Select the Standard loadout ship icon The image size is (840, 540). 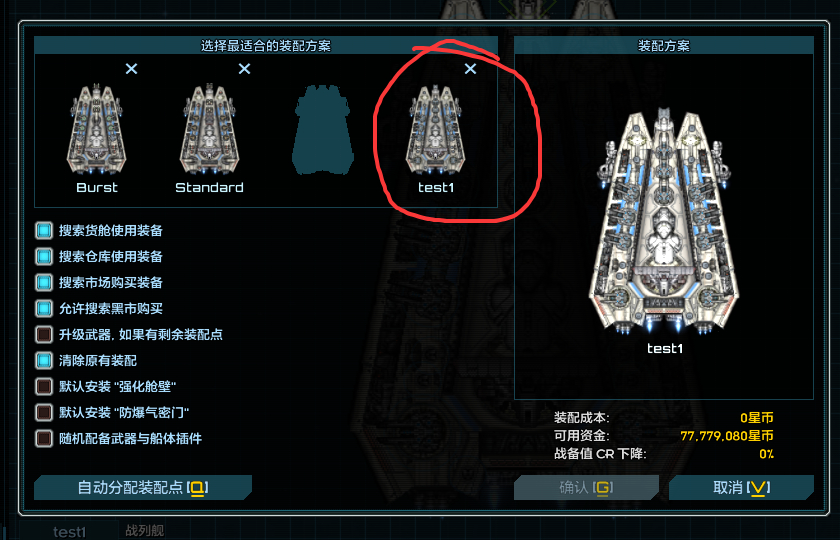tap(209, 130)
